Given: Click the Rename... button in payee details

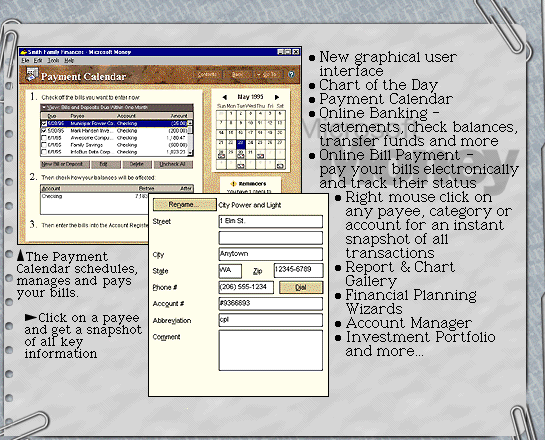Looking at the screenshot, I should 185,205.
